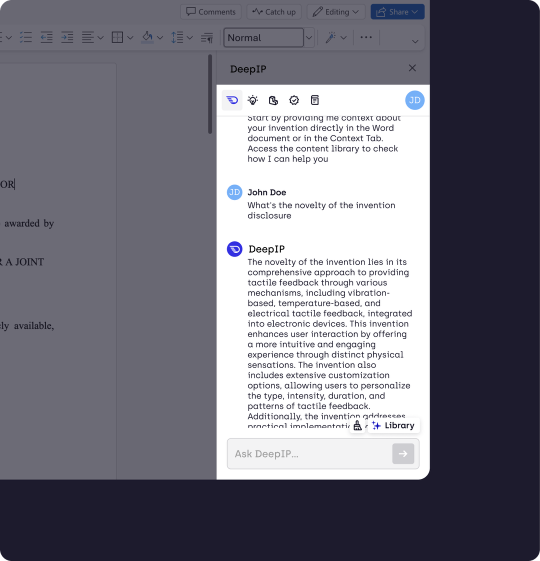Open the magic wand dropdown arrow

(344, 38)
